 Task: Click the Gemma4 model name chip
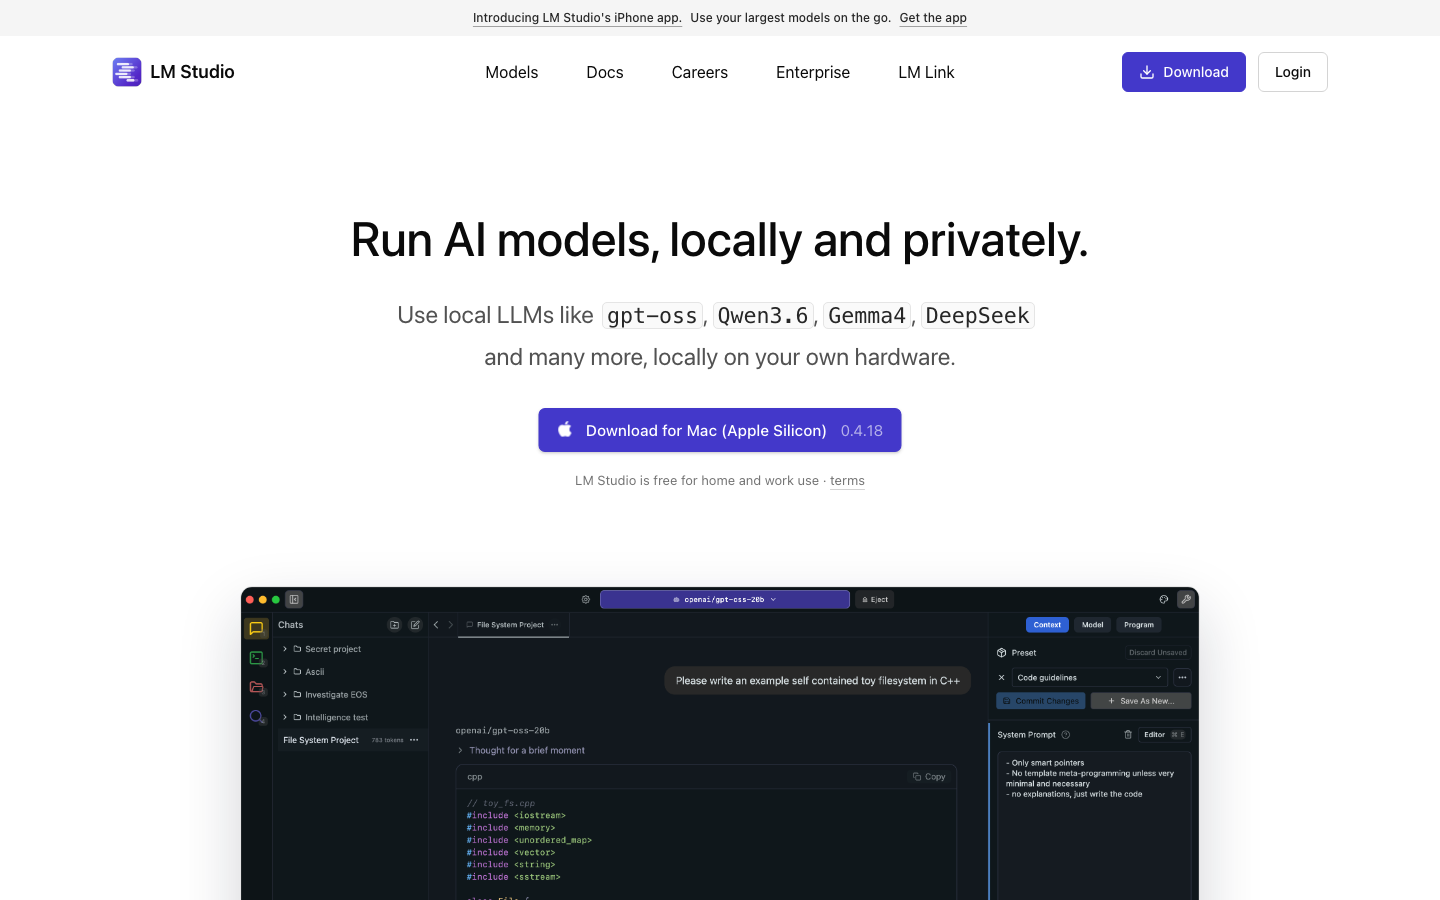[x=867, y=316]
